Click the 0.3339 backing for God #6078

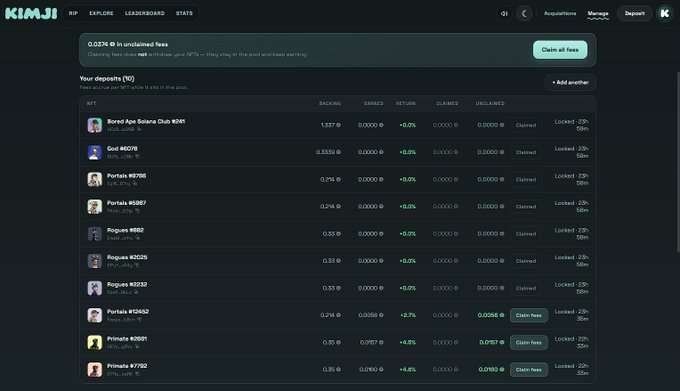coord(328,152)
